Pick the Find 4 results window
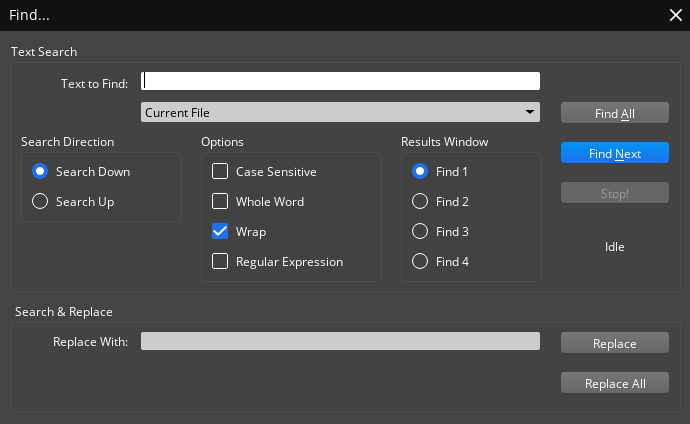The image size is (690, 424). (420, 262)
